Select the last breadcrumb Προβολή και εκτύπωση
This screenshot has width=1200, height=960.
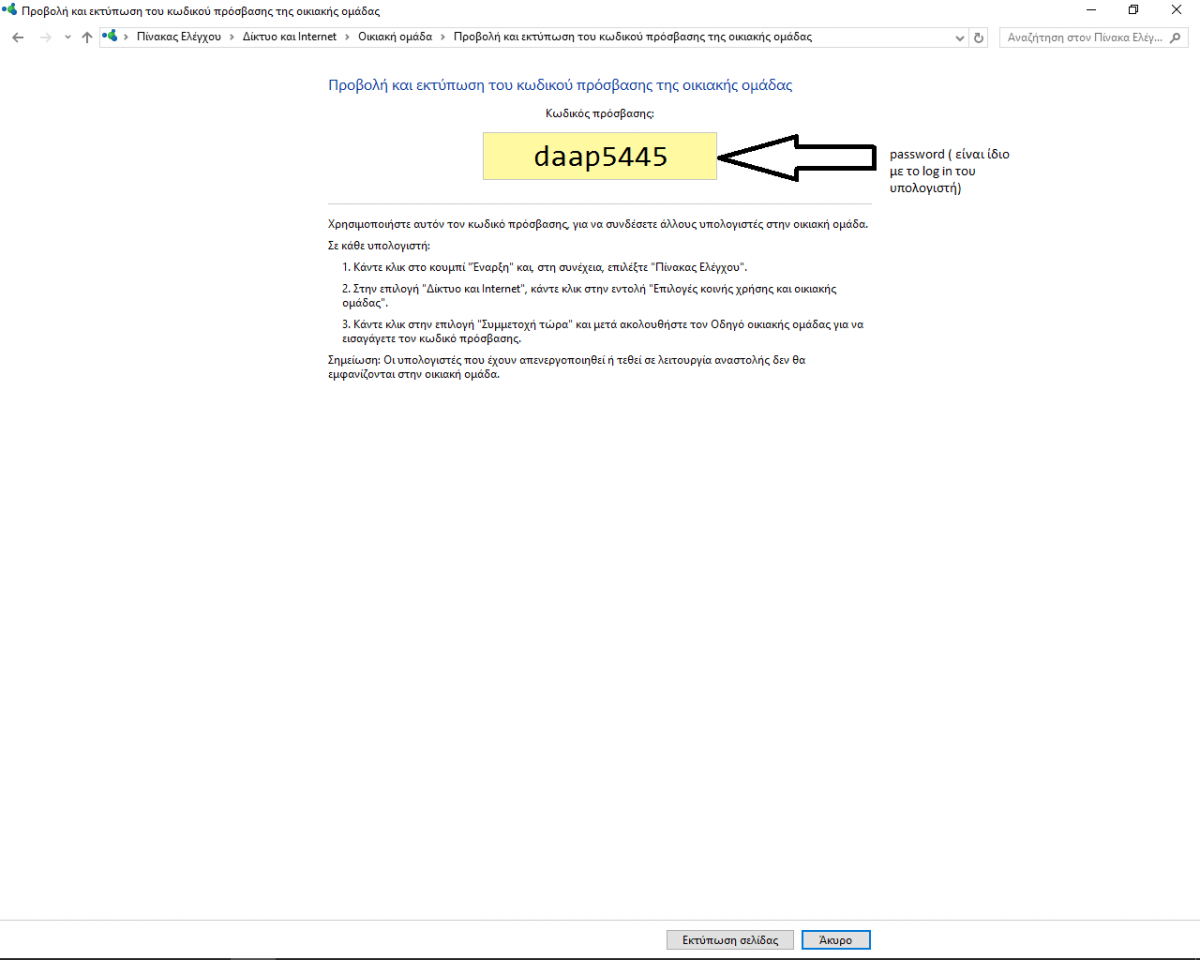pyautogui.click(x=633, y=37)
